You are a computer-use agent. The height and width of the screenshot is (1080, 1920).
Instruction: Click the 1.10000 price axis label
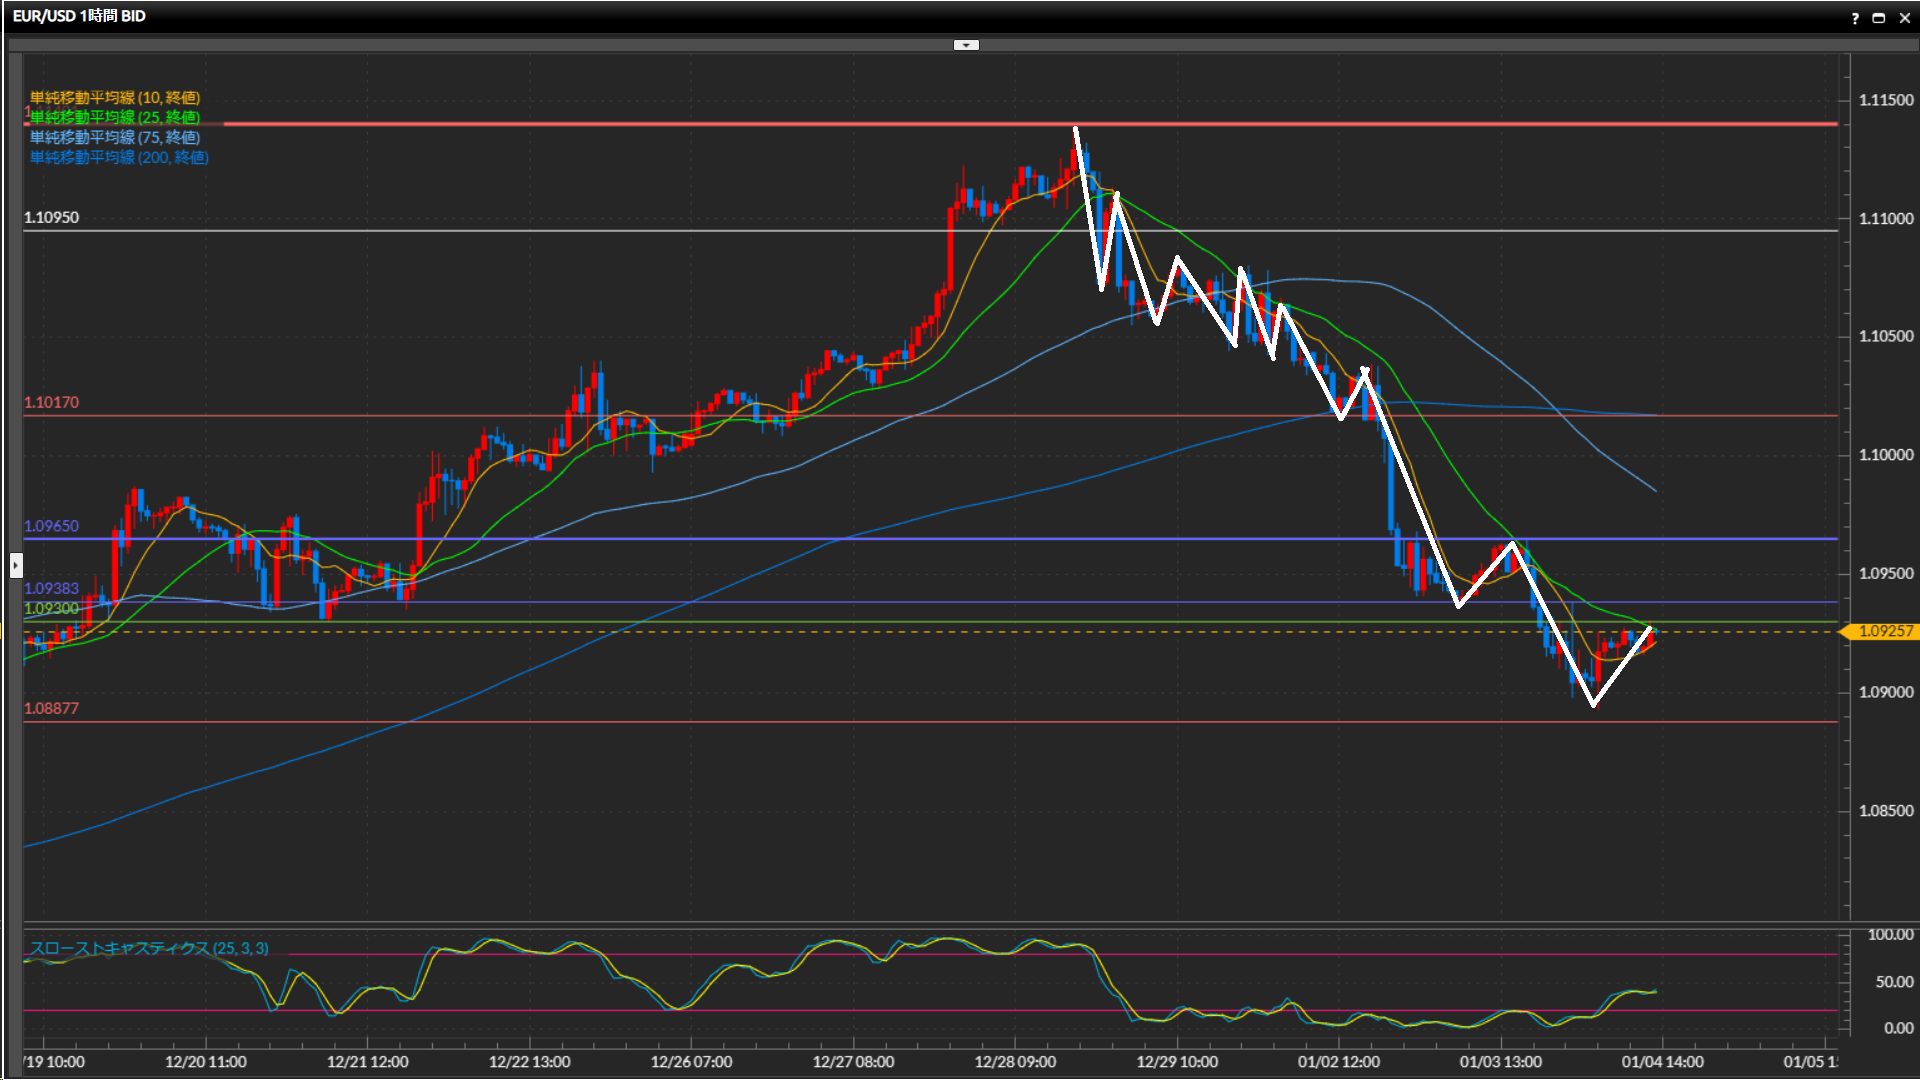(1886, 455)
